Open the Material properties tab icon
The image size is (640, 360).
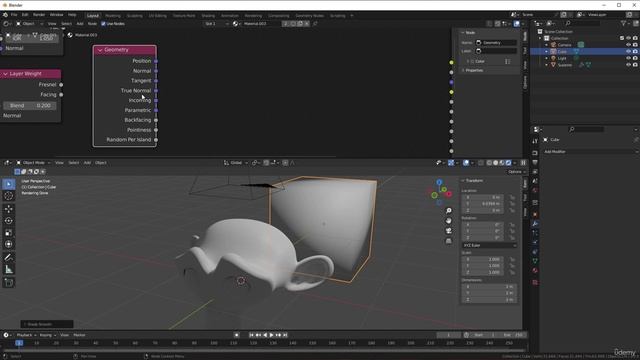tap(535, 271)
